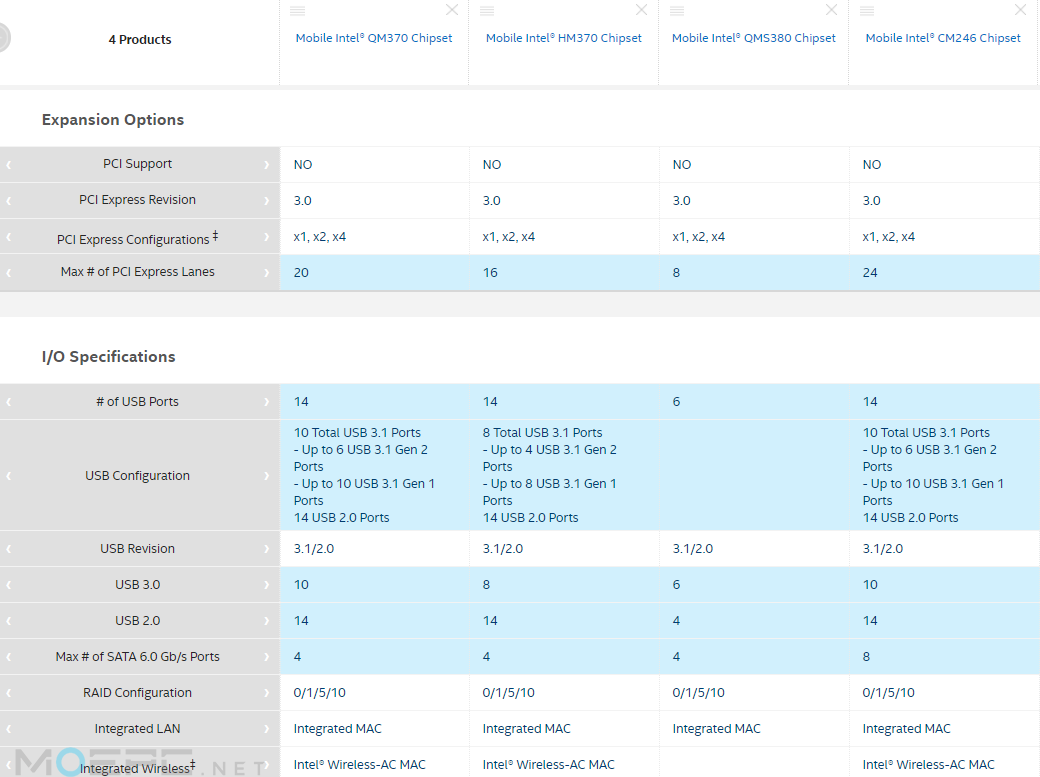Screen dimensions: 1040x777
Task: Click left chevron on Max SATA Ports row
Action: pyautogui.click(x=9, y=657)
